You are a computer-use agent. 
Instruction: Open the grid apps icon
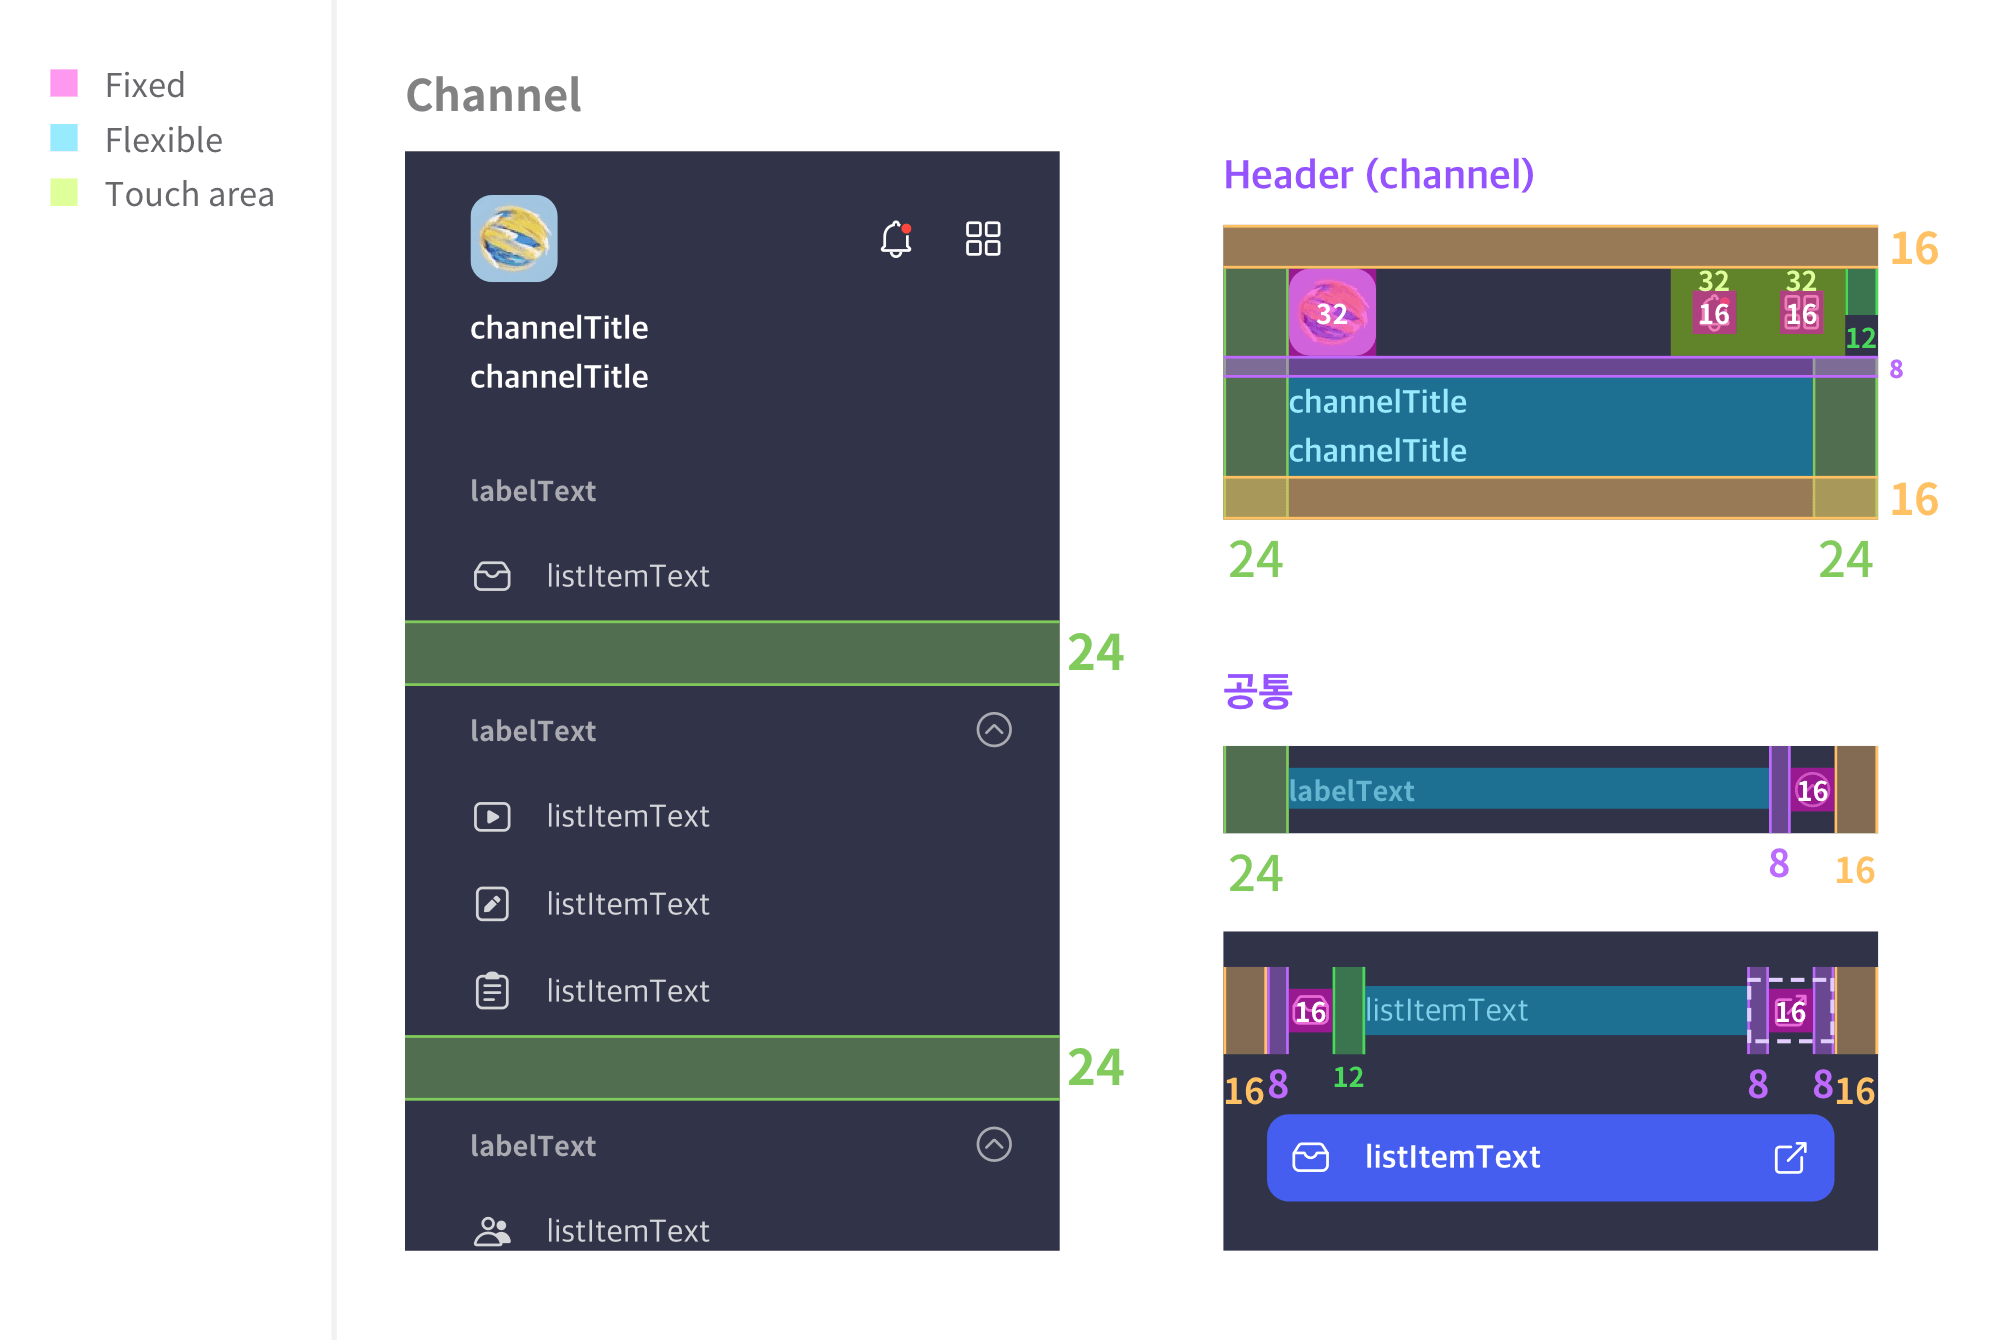tap(982, 239)
